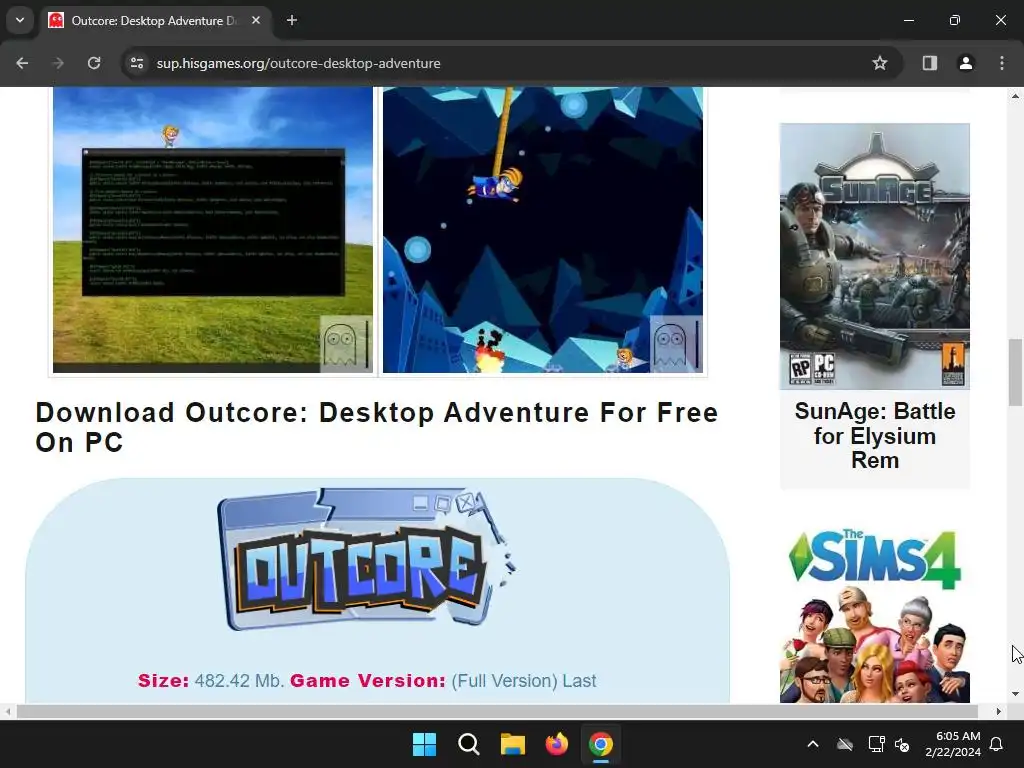The image size is (1024, 768).
Task: Open site information icon in address bar
Action: pos(137,63)
